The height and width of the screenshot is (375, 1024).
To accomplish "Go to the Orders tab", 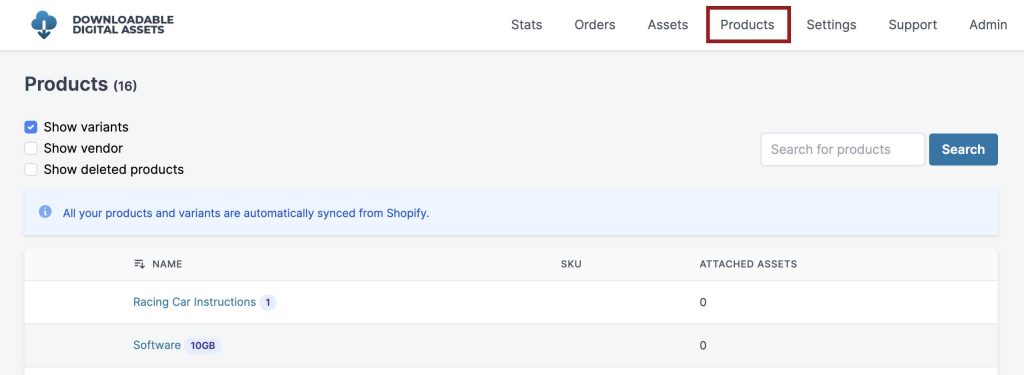I will click(x=595, y=25).
